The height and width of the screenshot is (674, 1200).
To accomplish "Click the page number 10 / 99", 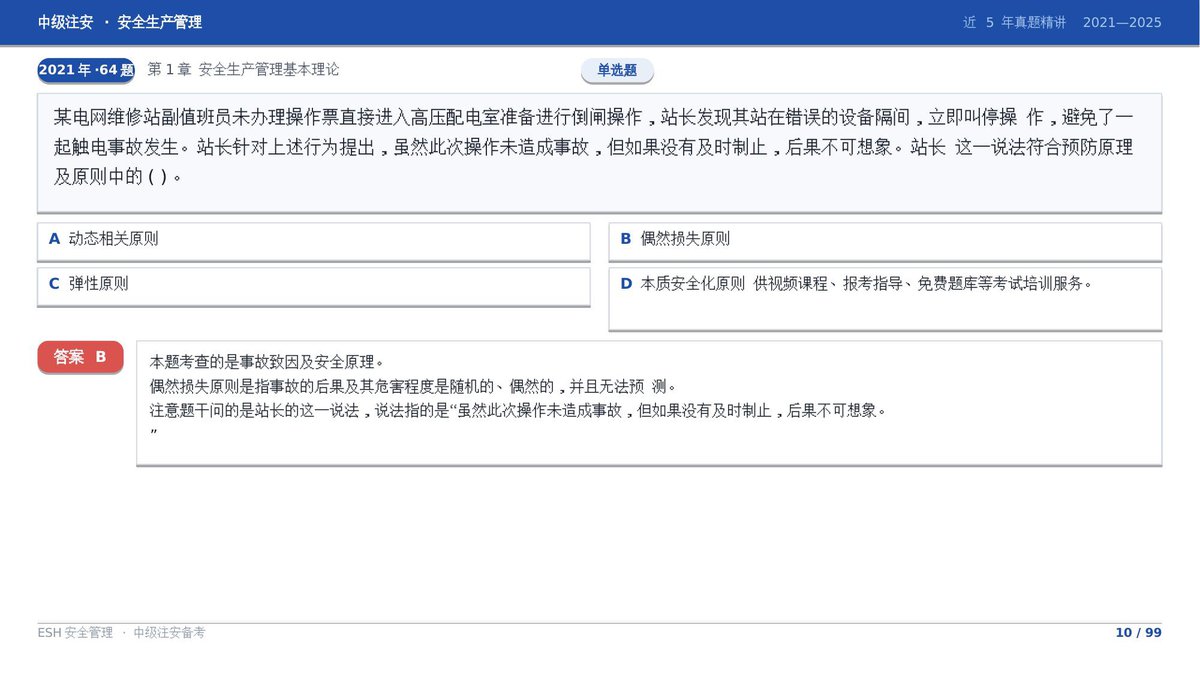I will [1138, 633].
